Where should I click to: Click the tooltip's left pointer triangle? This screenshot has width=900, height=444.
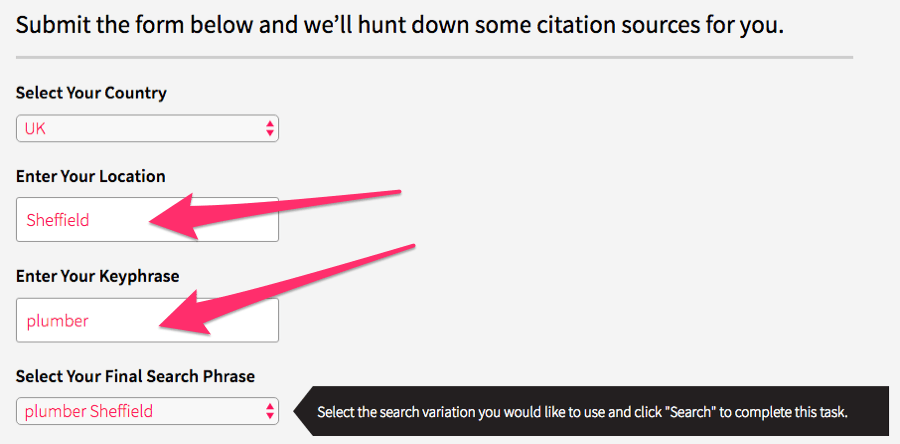pos(300,411)
